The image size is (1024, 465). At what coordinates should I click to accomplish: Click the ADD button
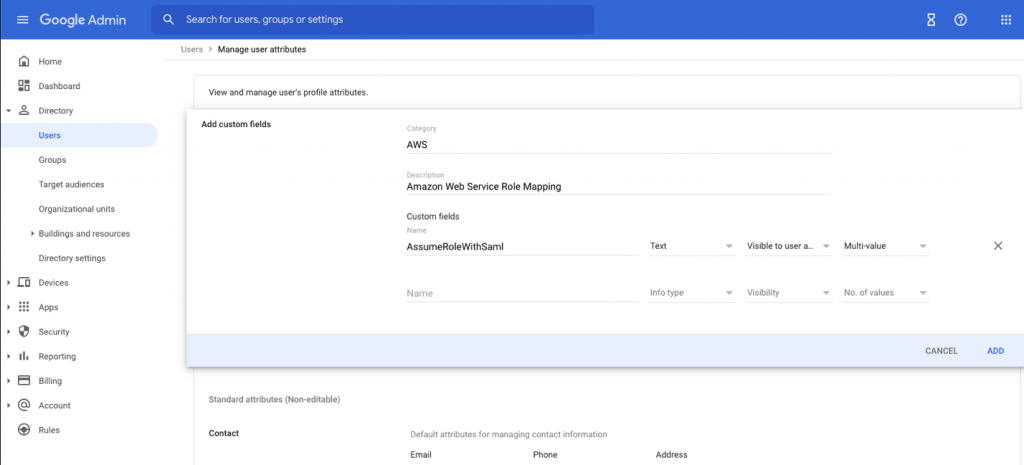point(995,351)
